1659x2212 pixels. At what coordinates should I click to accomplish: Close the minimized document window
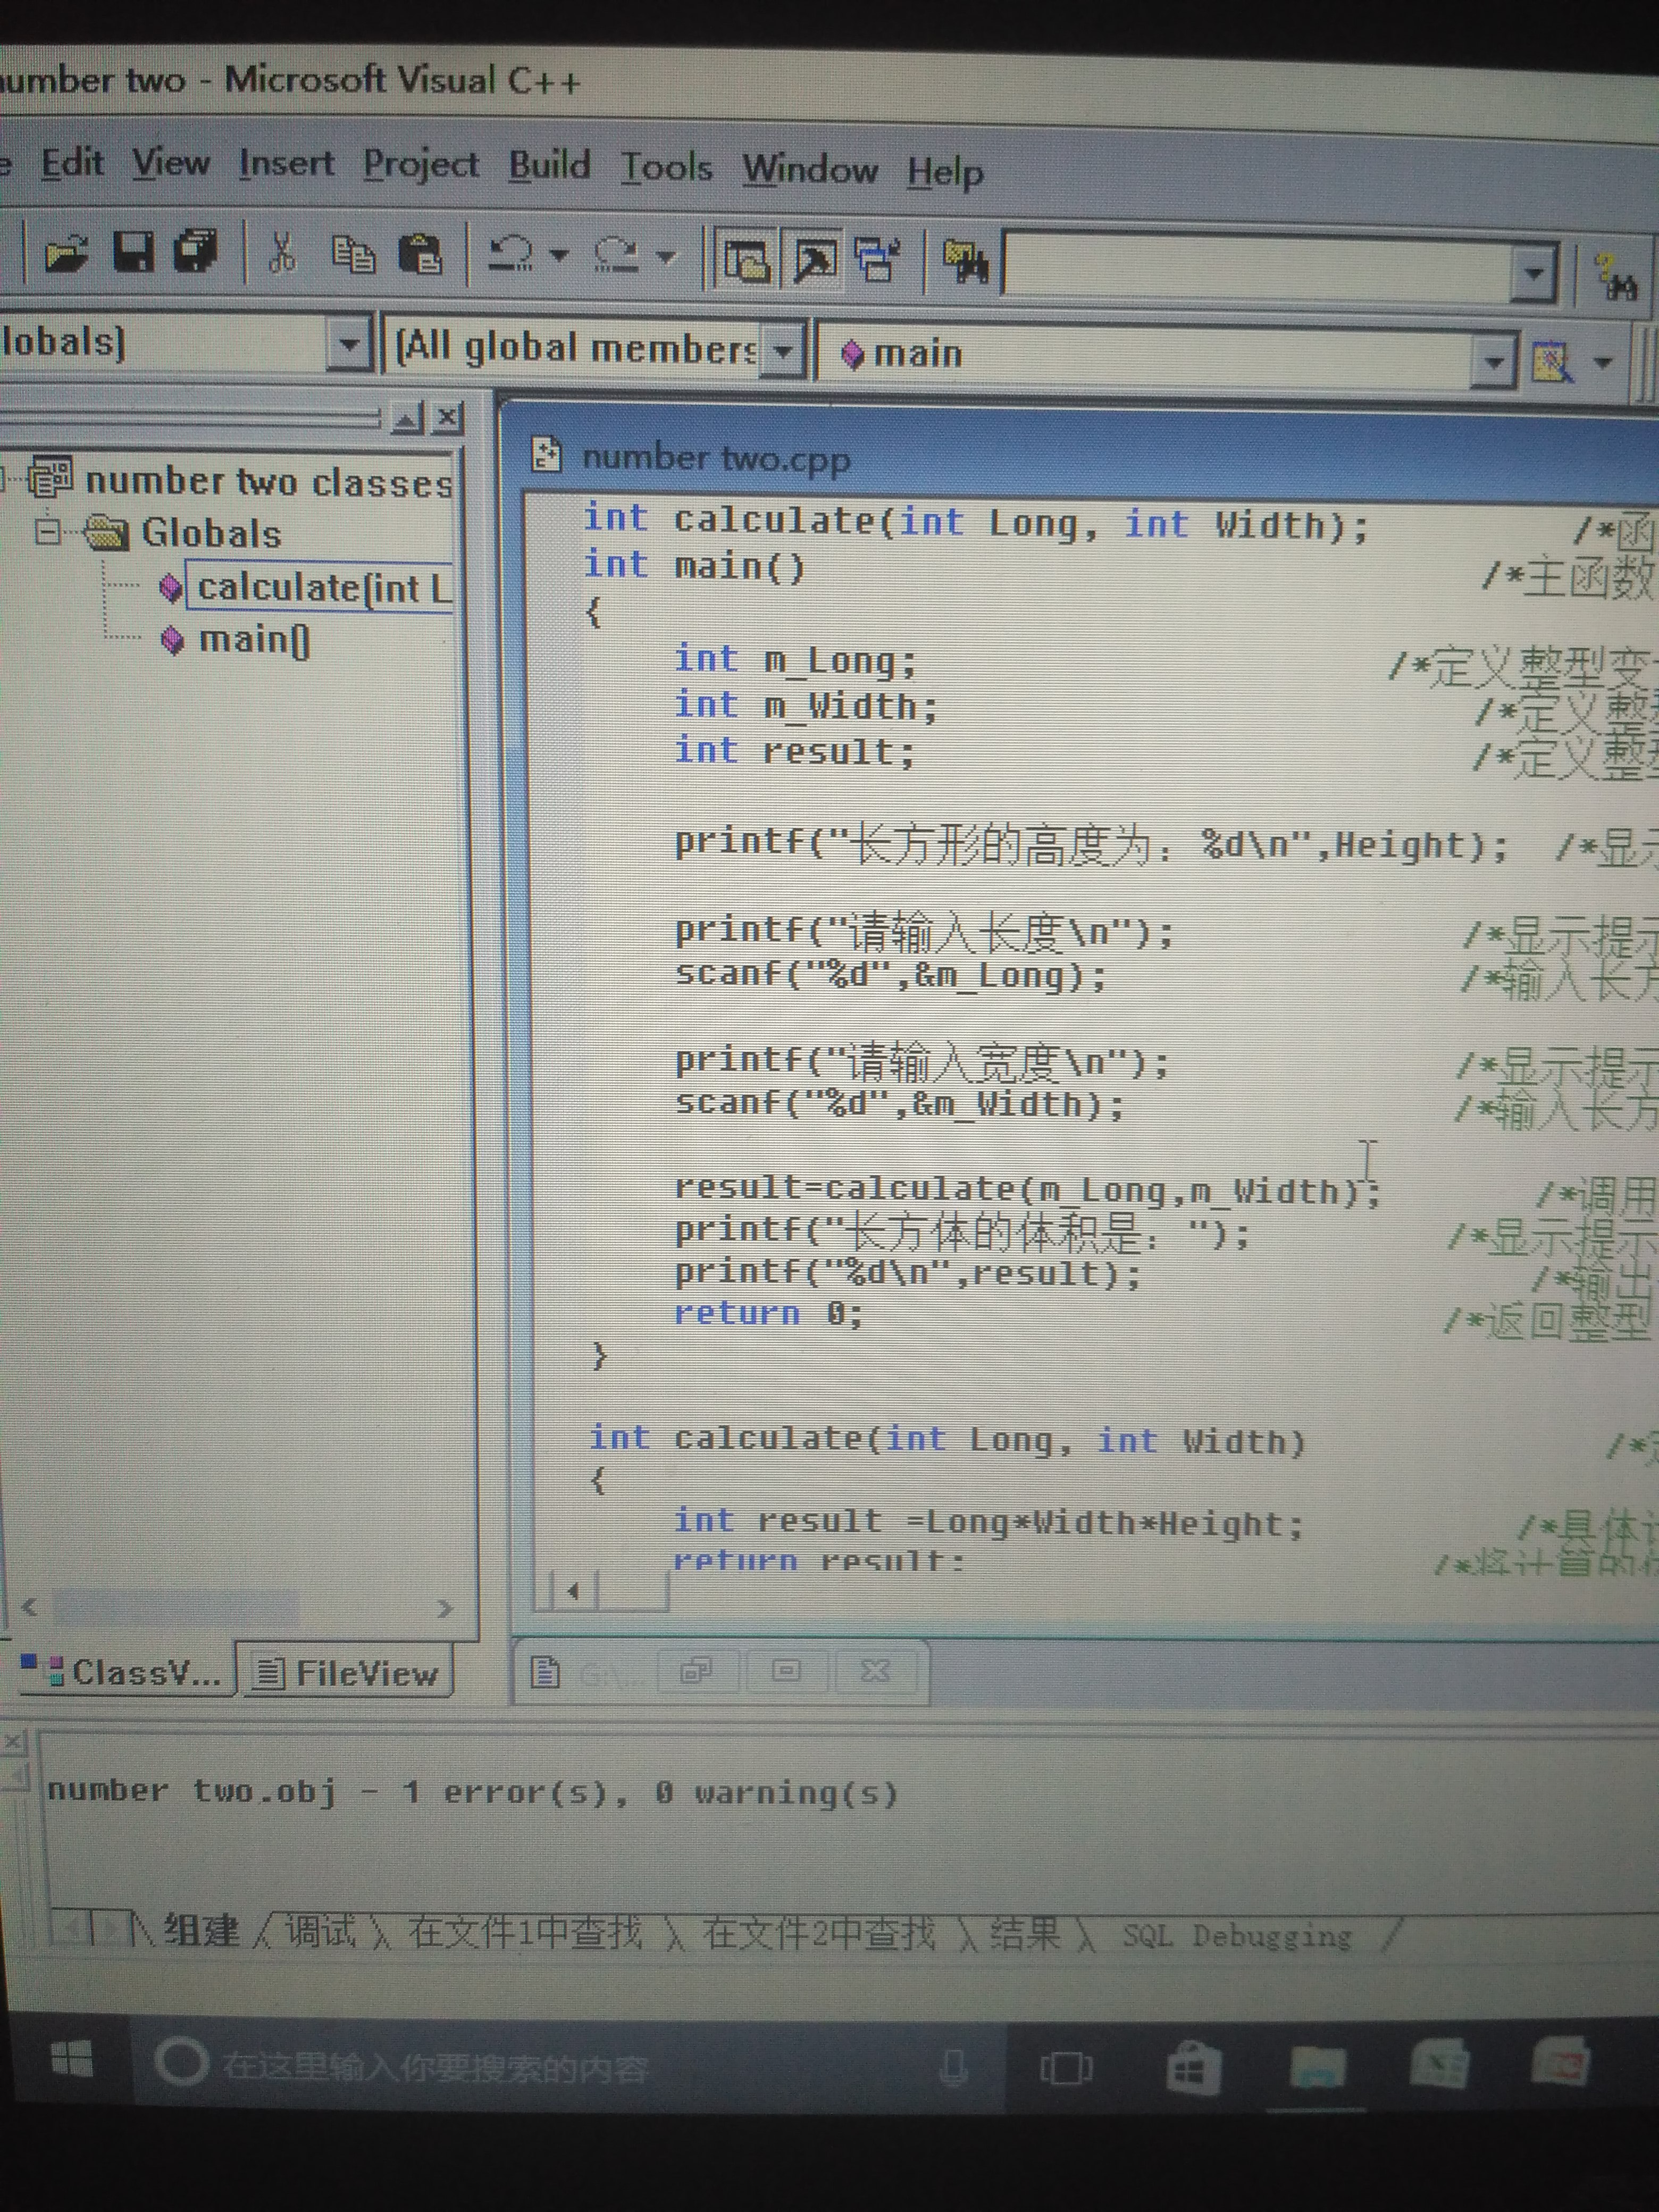875,1669
